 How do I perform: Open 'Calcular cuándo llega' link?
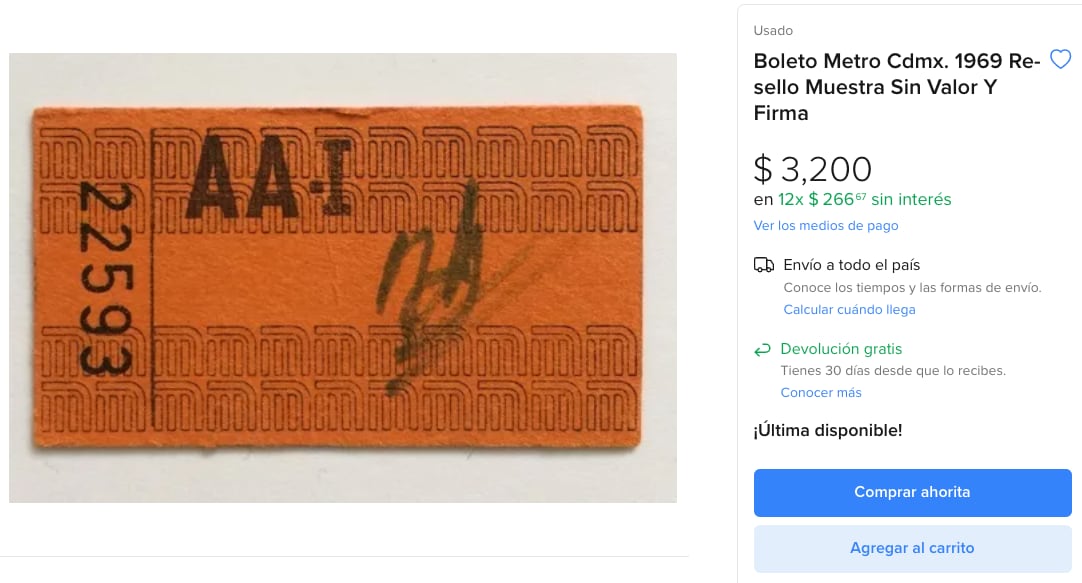point(849,310)
